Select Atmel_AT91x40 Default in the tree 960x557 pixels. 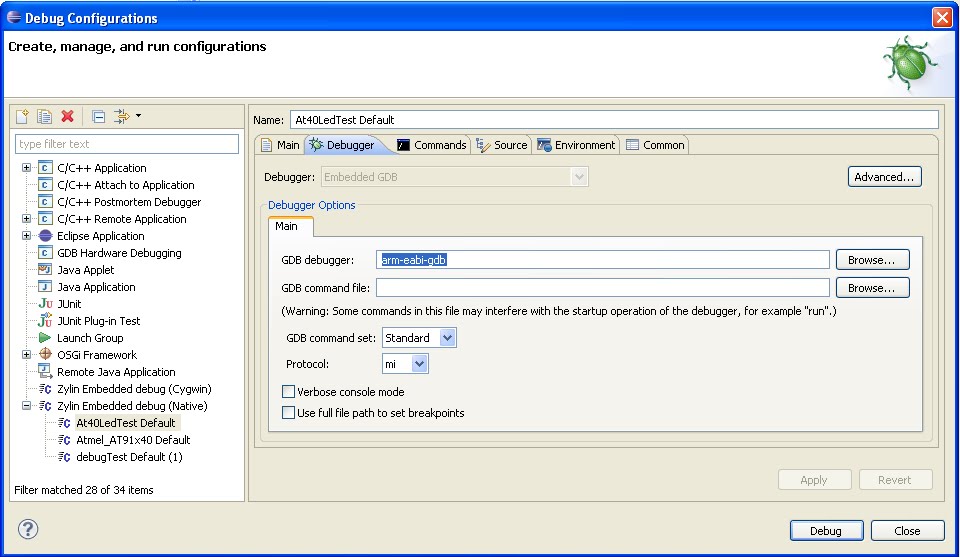click(x=133, y=440)
